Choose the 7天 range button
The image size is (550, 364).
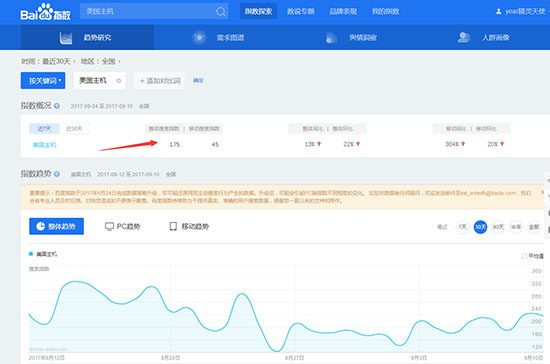tap(462, 227)
